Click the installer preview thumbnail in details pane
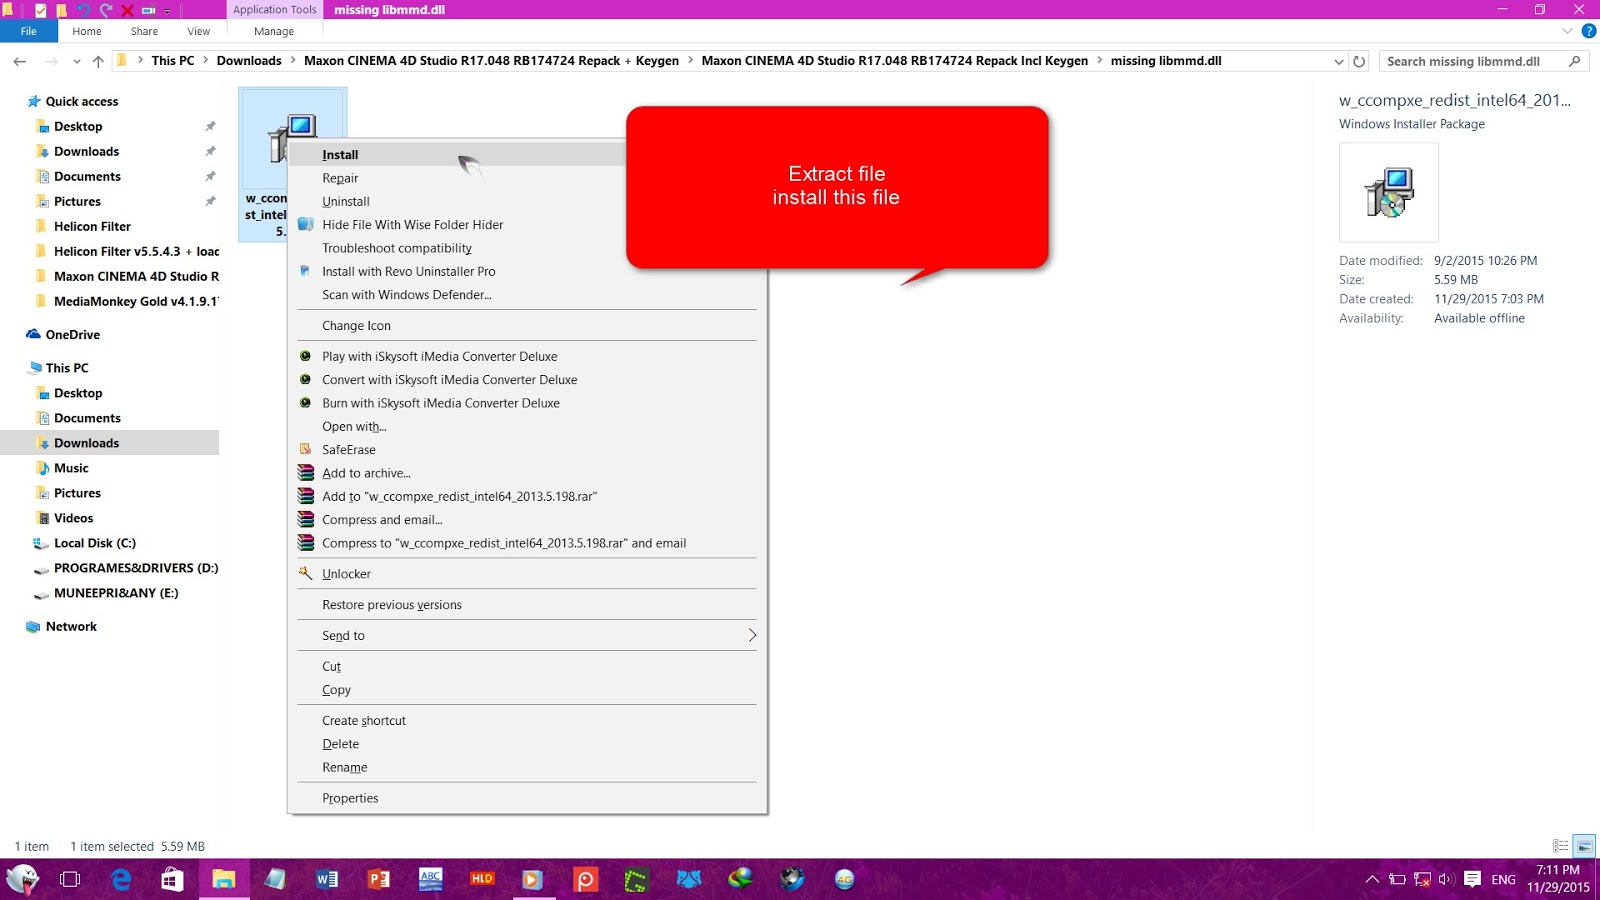1600x900 pixels. pos(1389,192)
